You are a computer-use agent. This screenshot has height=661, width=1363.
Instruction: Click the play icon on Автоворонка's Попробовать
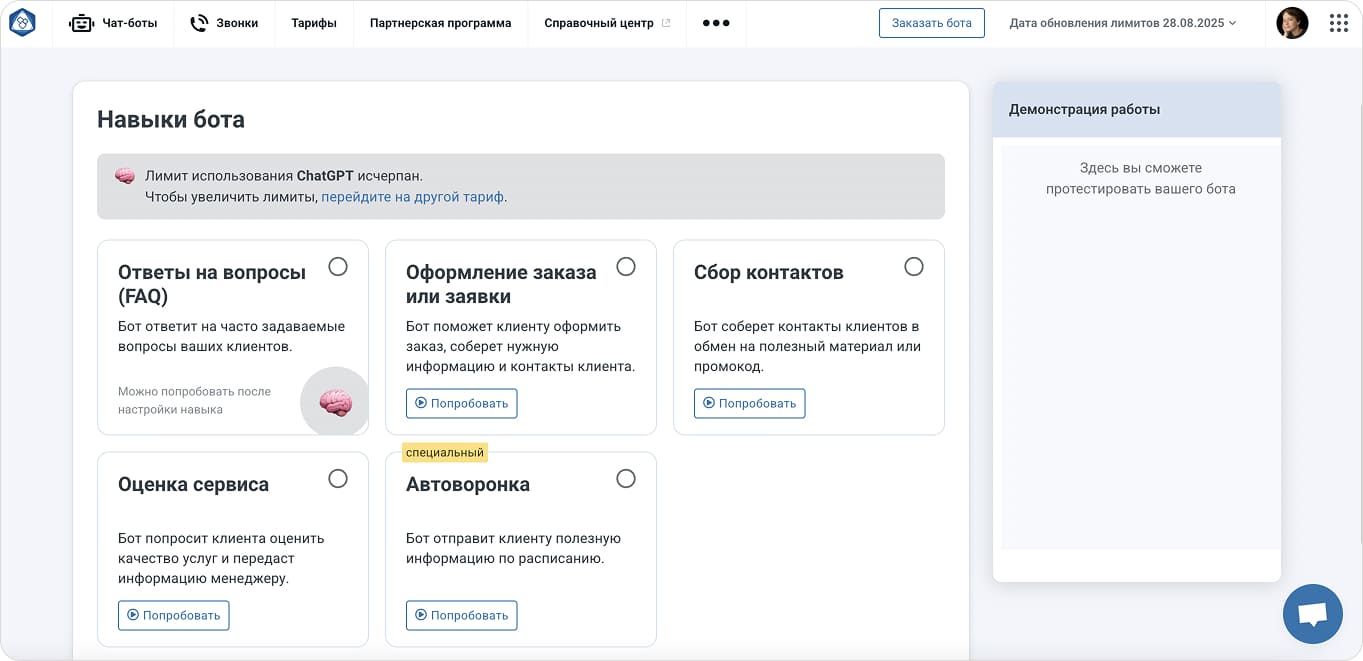[420, 615]
